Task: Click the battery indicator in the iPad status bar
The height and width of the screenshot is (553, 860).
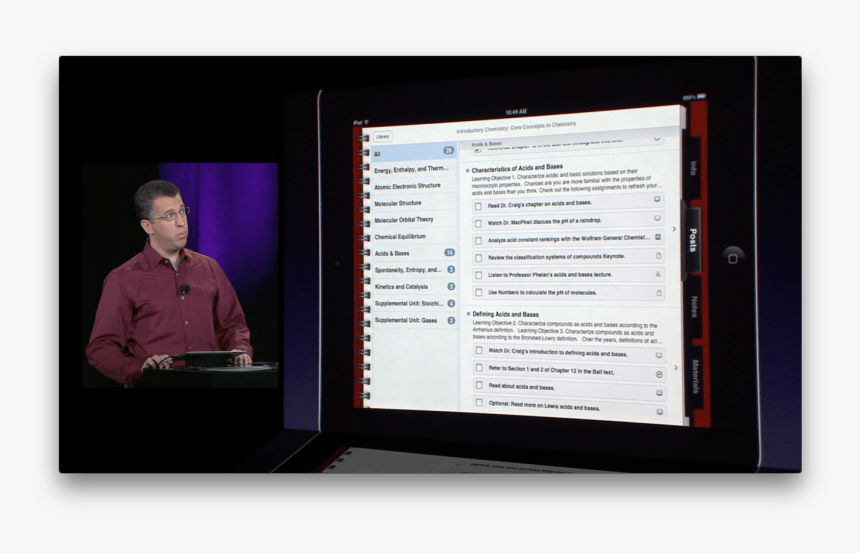Action: [701, 96]
